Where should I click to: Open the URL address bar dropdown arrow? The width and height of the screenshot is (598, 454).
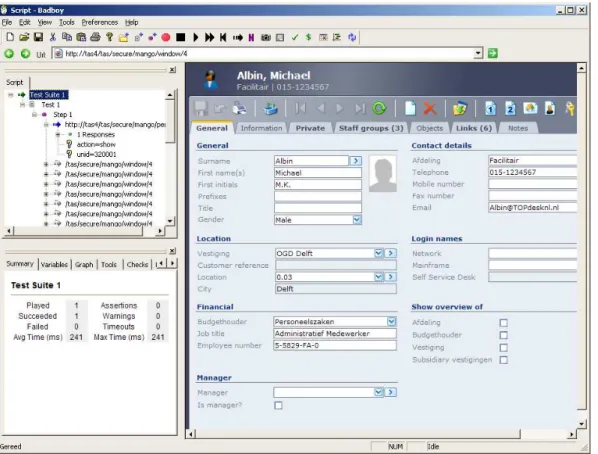(478, 53)
